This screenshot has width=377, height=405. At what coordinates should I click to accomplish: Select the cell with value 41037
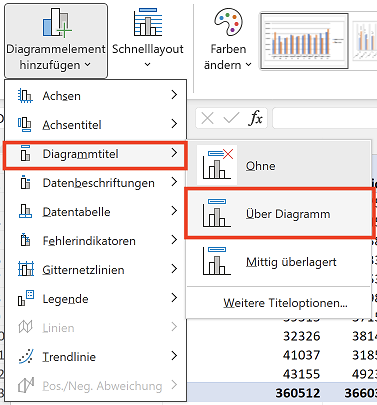pyautogui.click(x=301, y=355)
